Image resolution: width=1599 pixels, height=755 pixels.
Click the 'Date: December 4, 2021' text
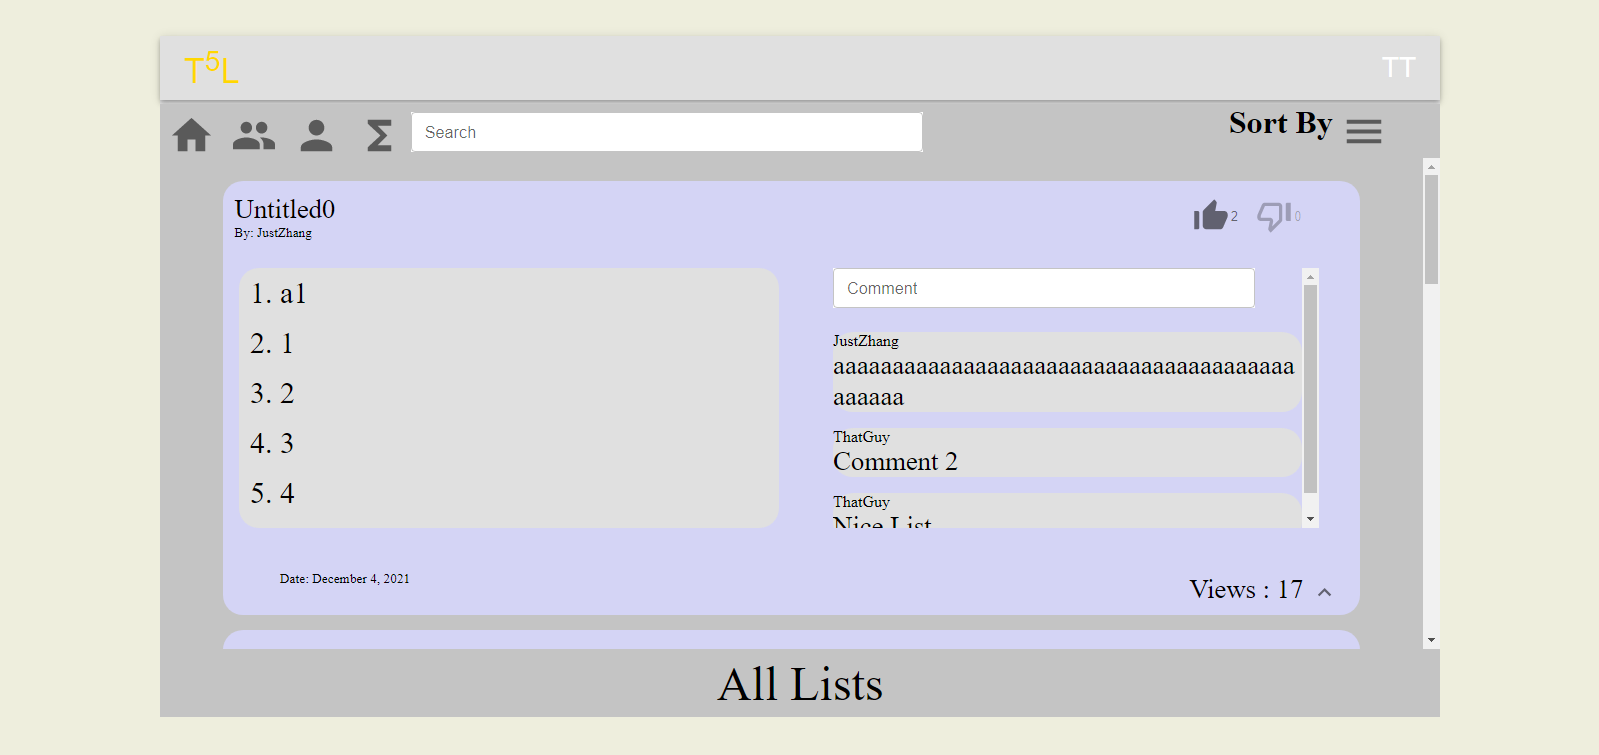tap(345, 579)
